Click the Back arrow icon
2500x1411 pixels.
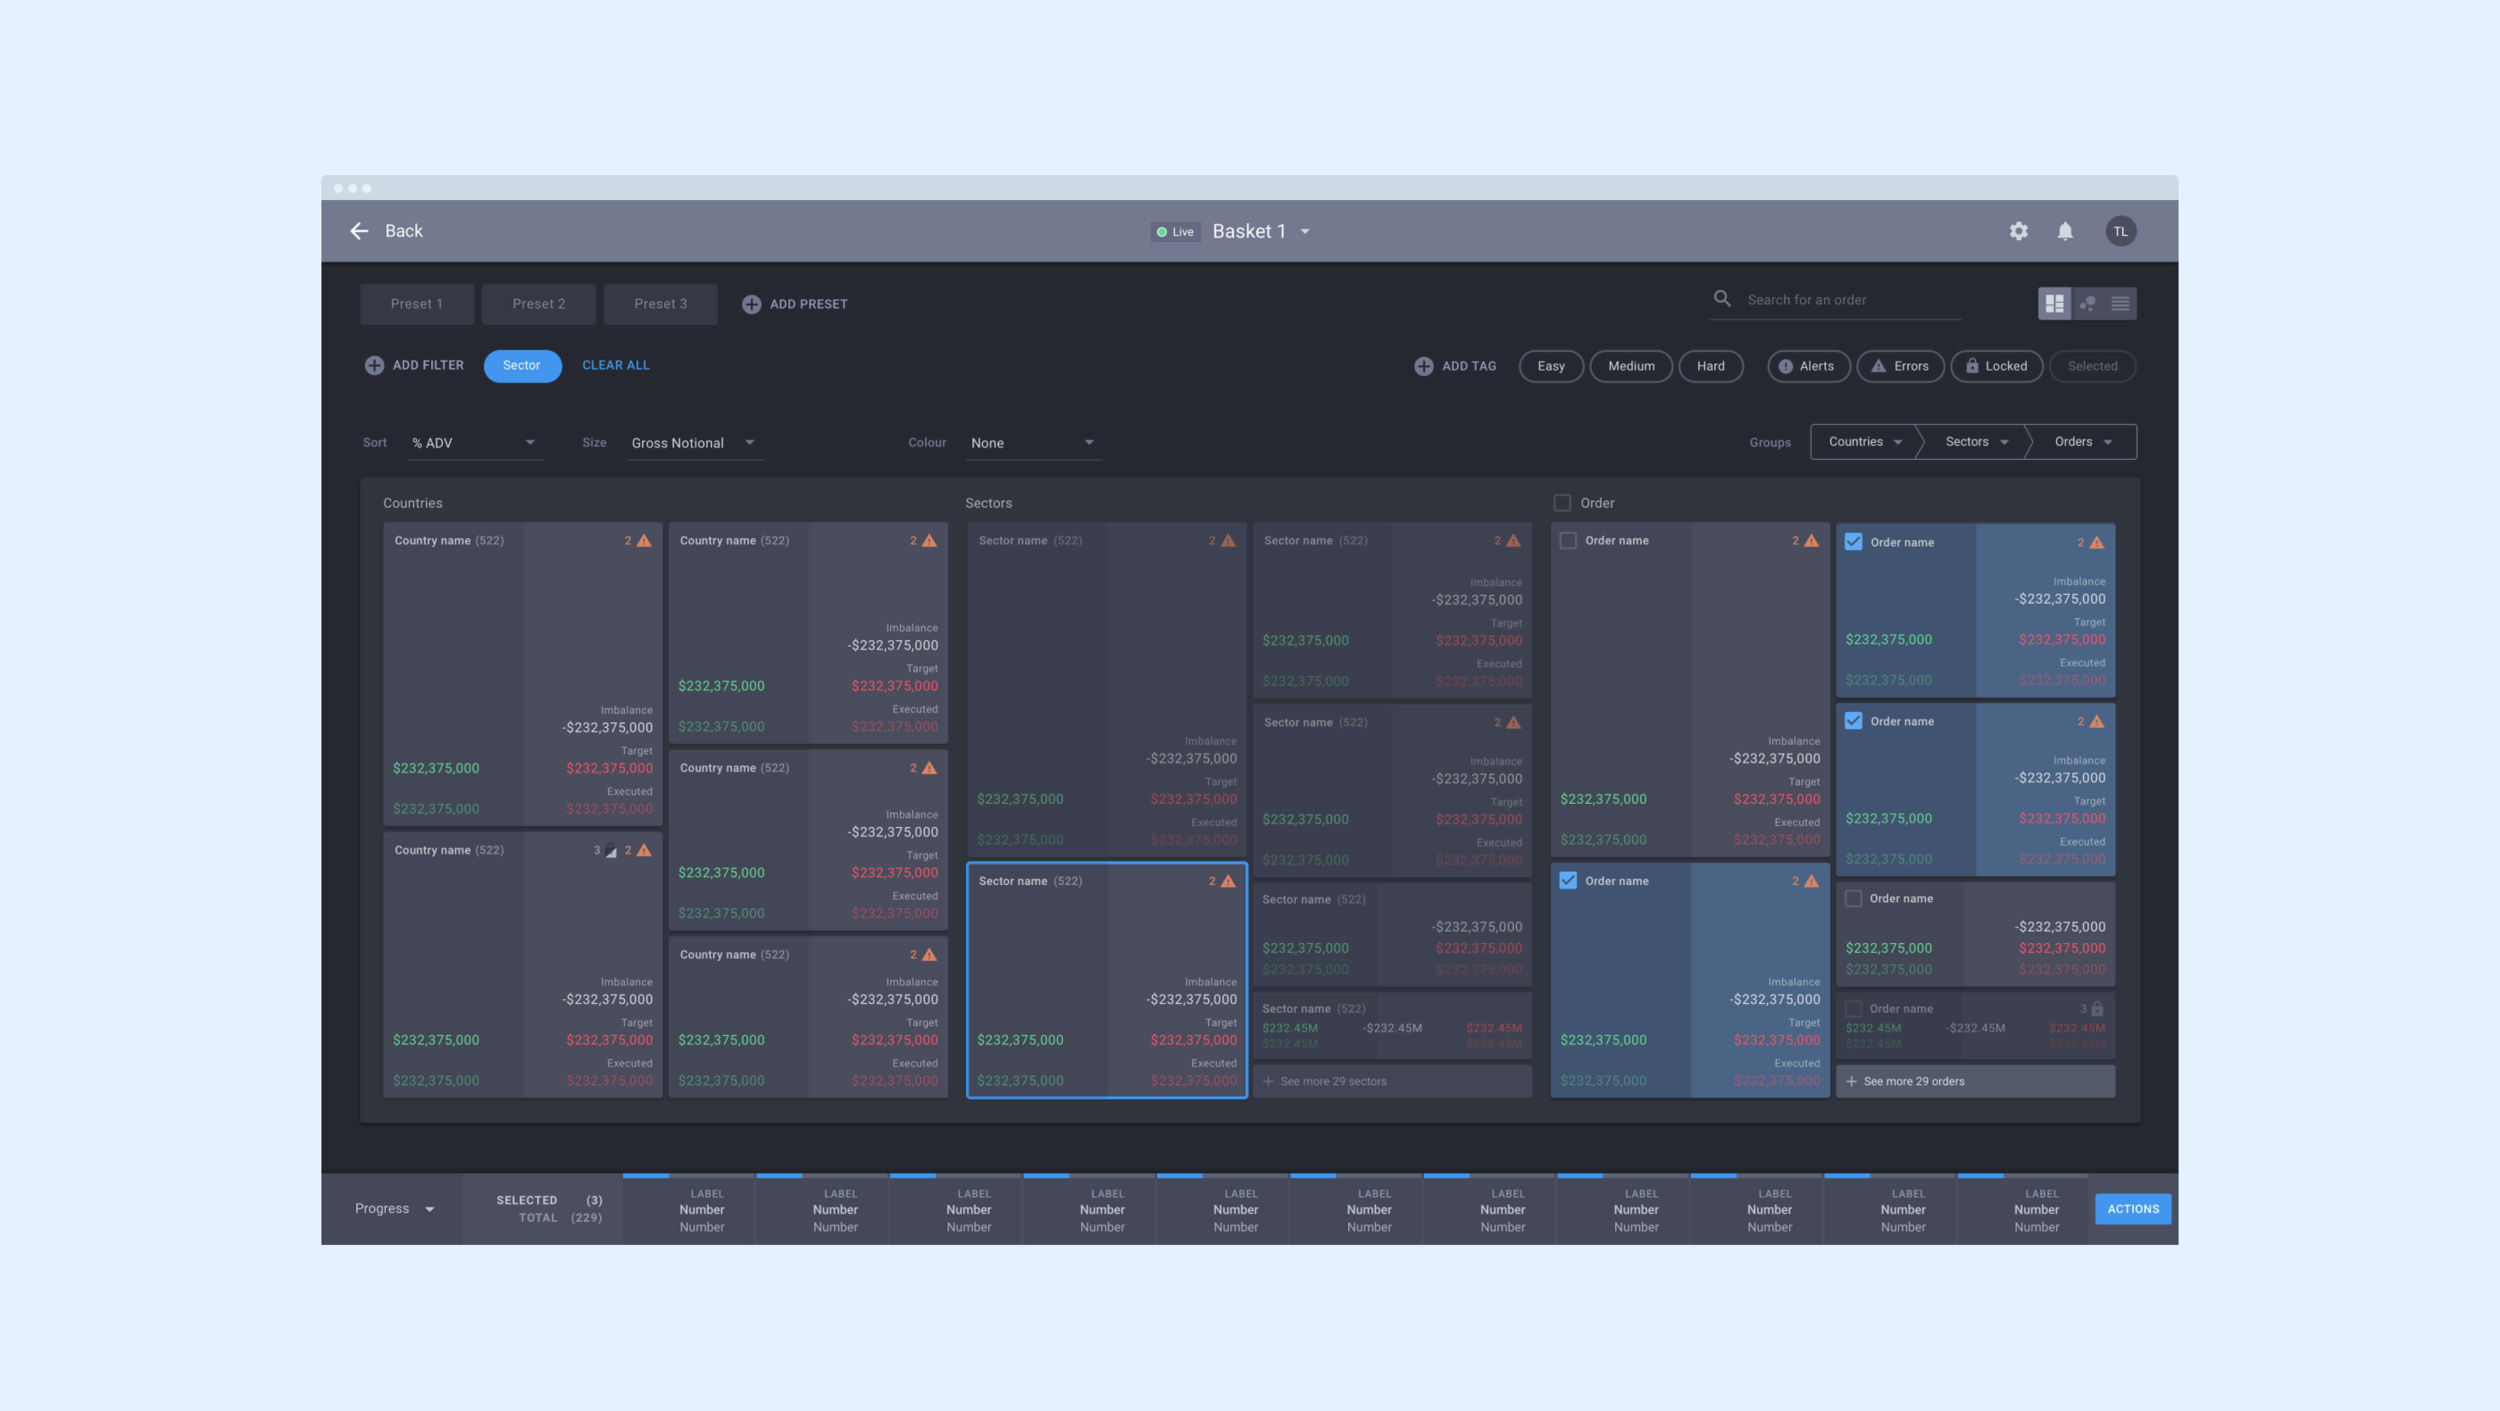359,231
